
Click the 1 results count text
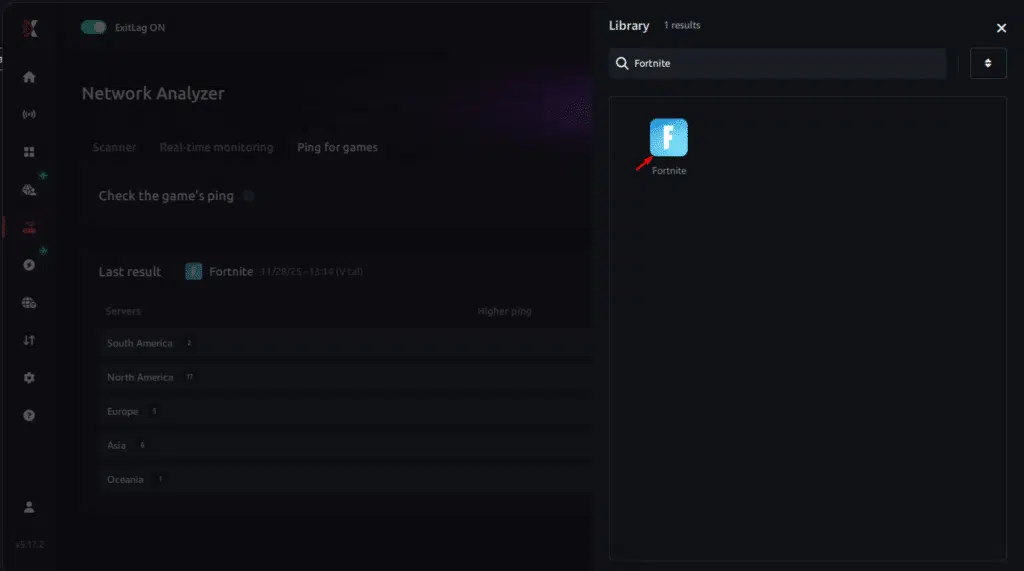click(x=682, y=25)
